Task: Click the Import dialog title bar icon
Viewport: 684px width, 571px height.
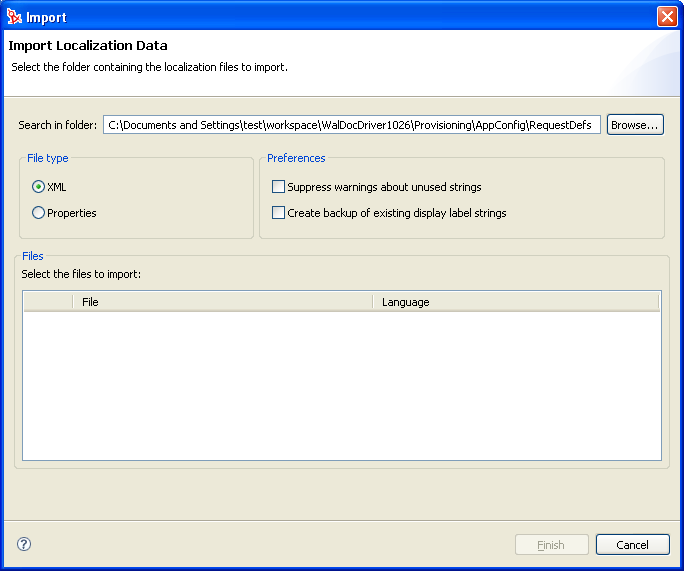Action: 14,16
